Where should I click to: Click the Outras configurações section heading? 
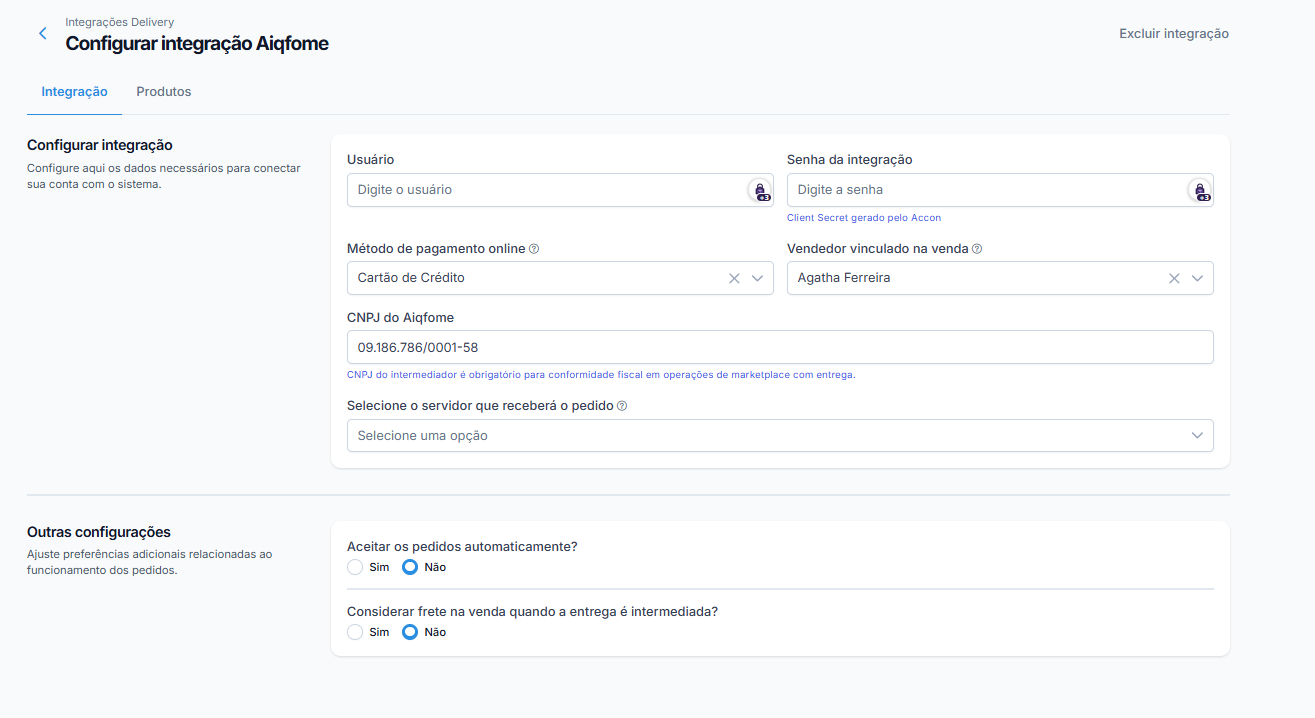click(x=99, y=532)
